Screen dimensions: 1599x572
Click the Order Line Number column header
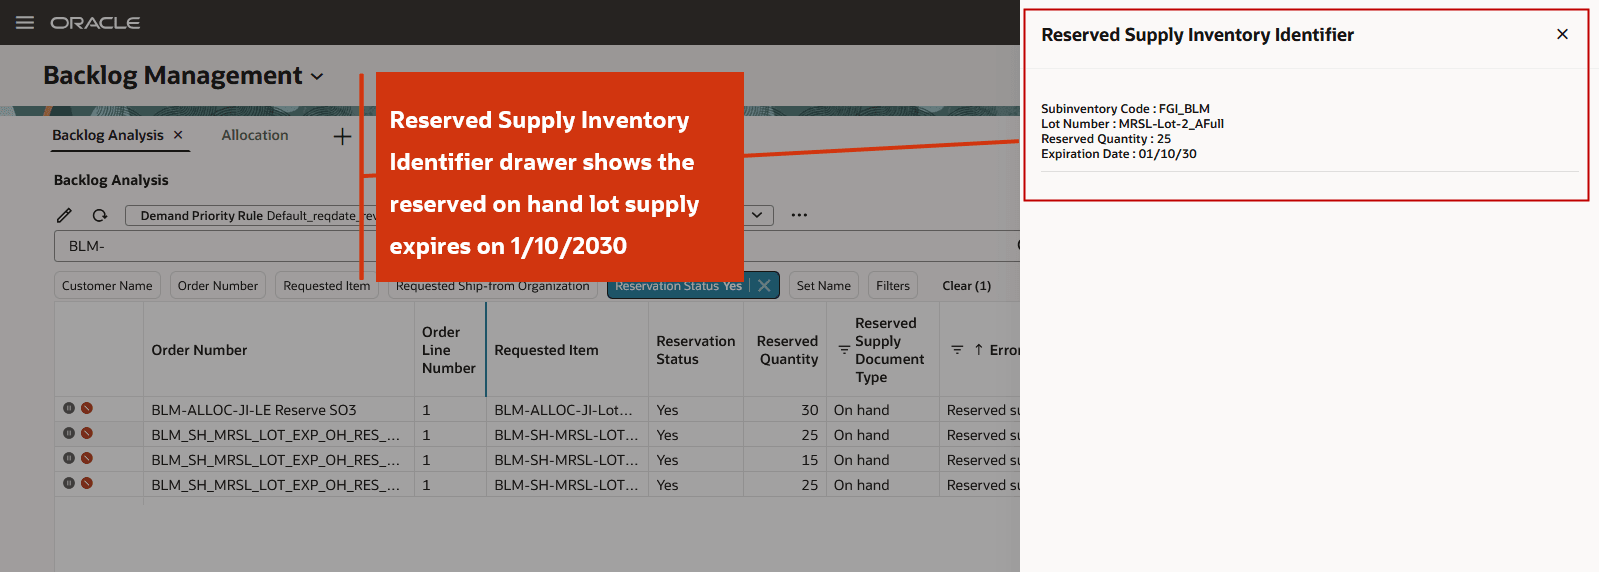coord(448,350)
